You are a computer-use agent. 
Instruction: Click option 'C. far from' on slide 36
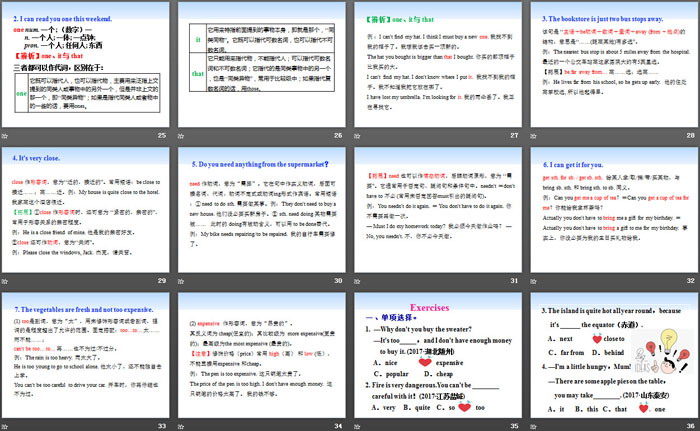[566, 352]
